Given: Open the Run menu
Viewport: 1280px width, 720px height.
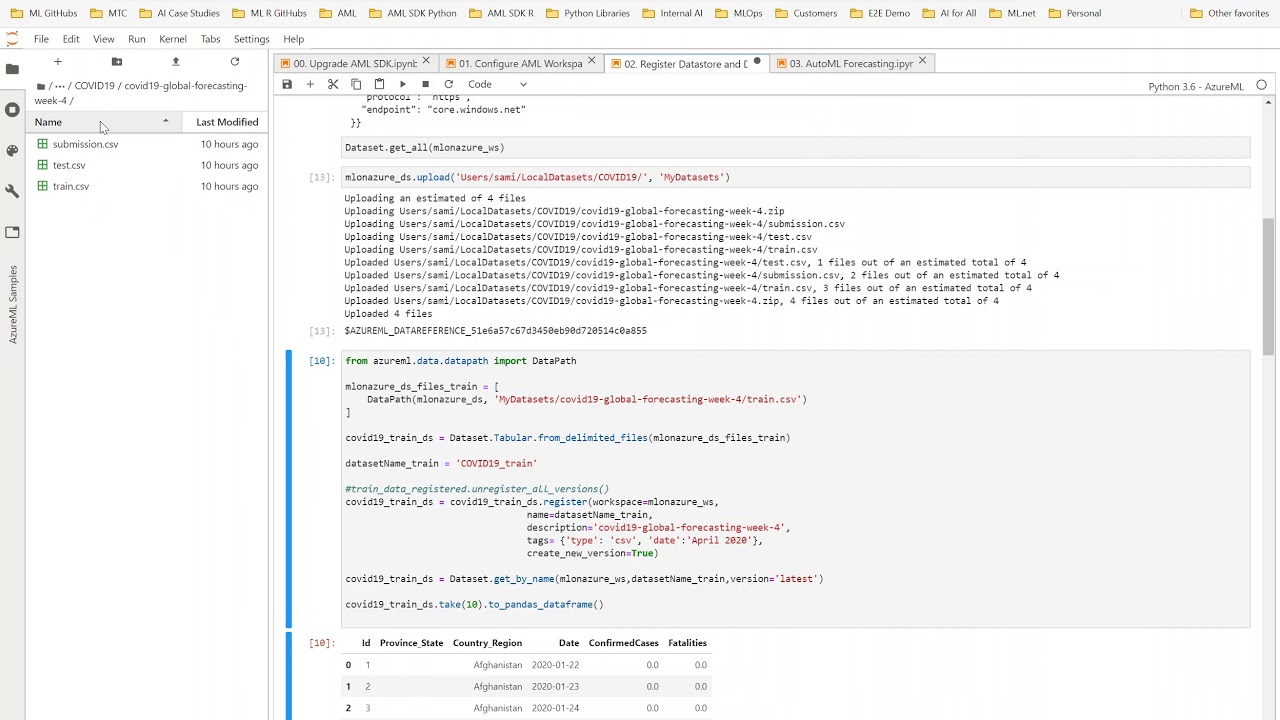Looking at the screenshot, I should coord(137,39).
